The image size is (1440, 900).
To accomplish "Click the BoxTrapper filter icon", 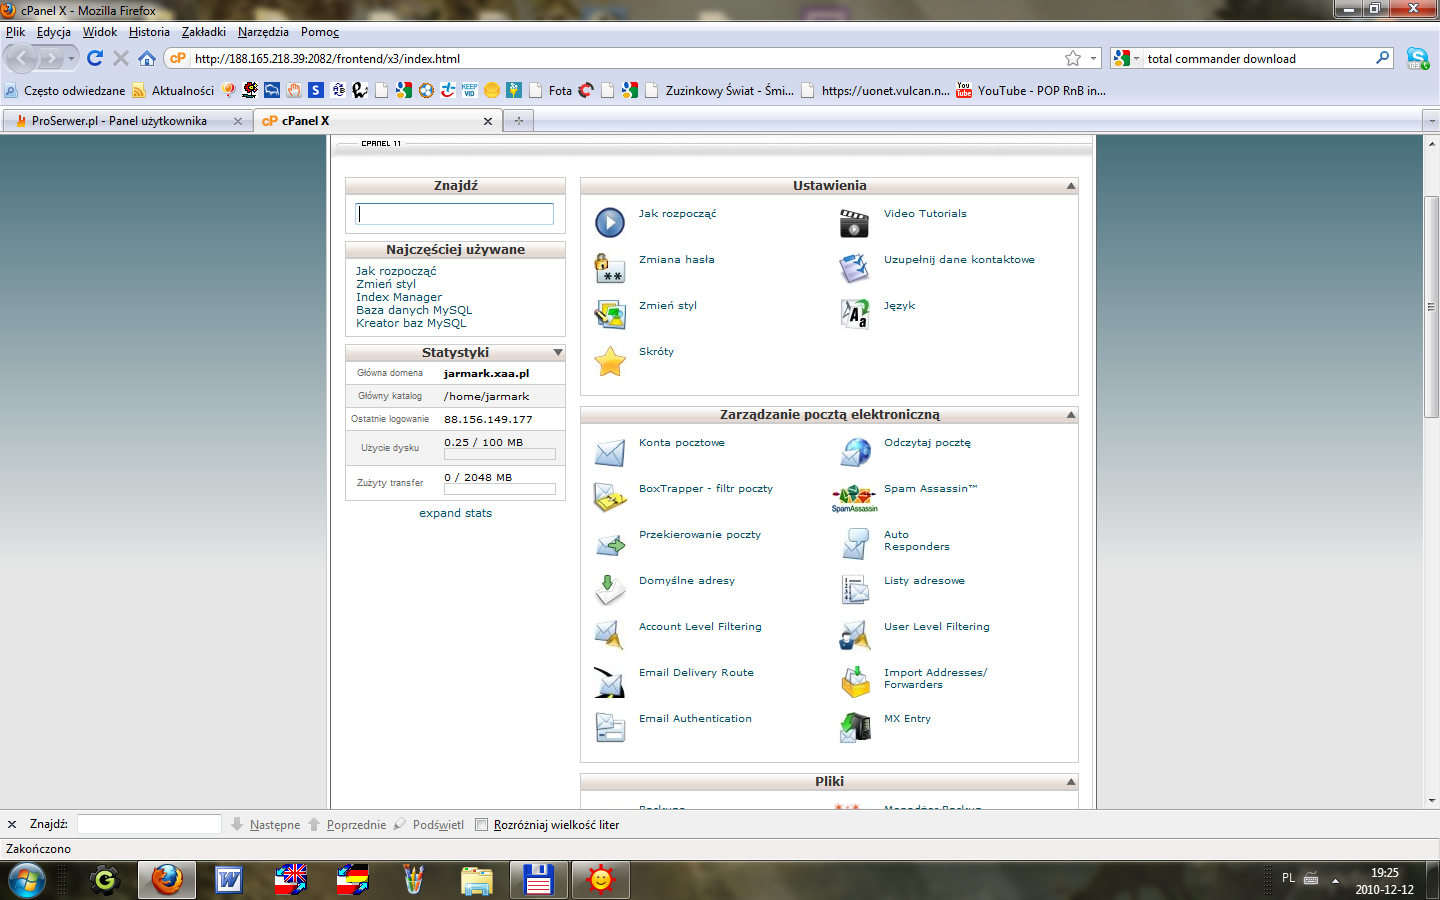I will 609,497.
